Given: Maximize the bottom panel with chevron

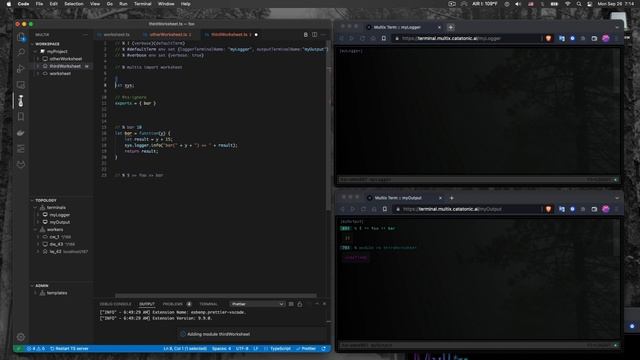Looking at the screenshot, I should click(317, 304).
